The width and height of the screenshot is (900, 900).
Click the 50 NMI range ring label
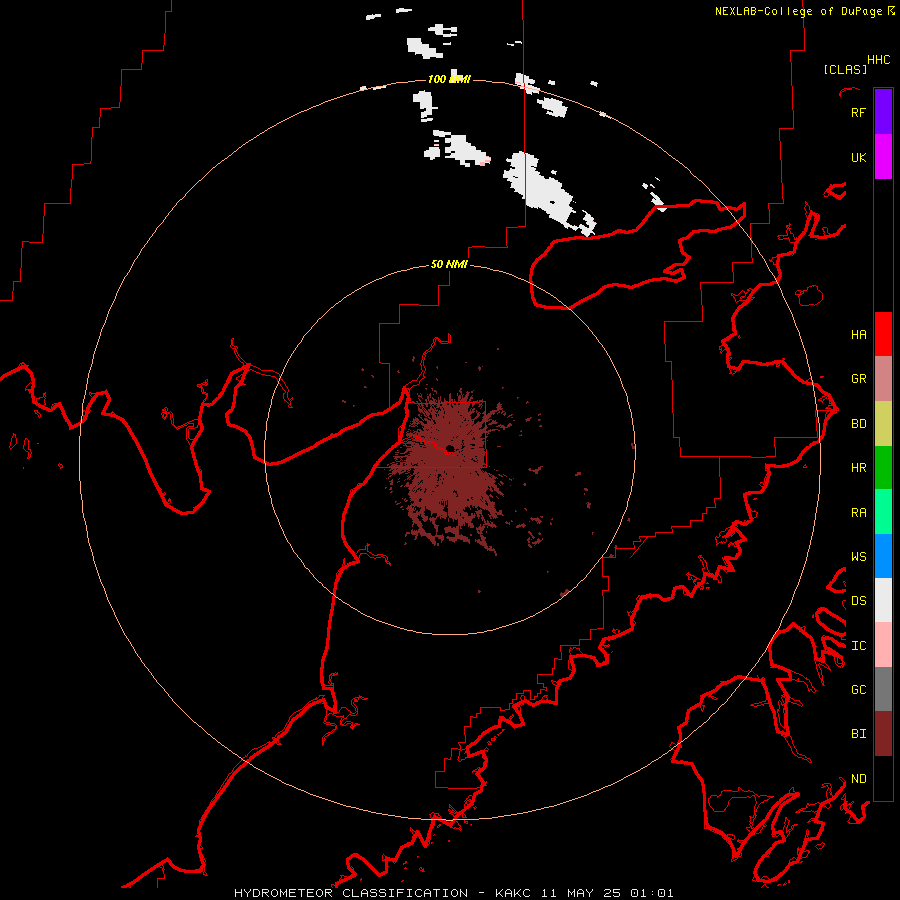coord(449,265)
